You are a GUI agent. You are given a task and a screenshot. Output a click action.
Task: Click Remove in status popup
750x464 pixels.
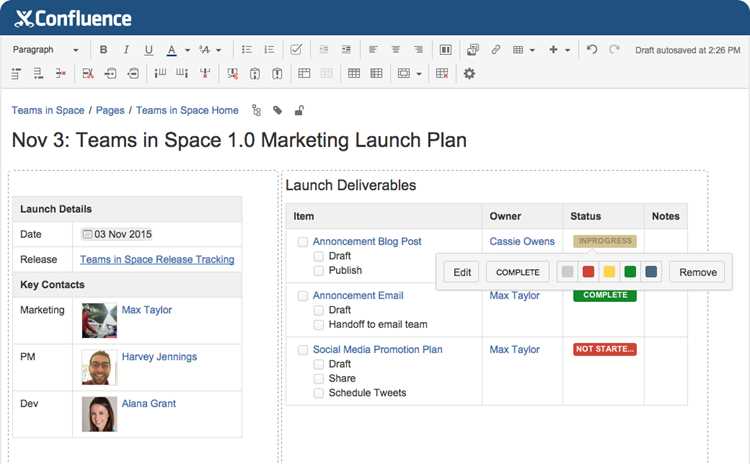698,272
